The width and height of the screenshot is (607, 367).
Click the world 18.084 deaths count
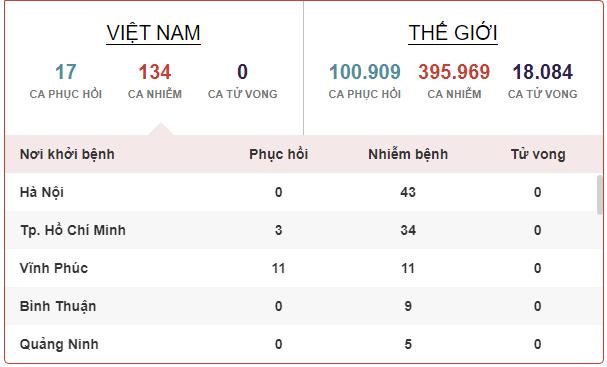(x=543, y=72)
